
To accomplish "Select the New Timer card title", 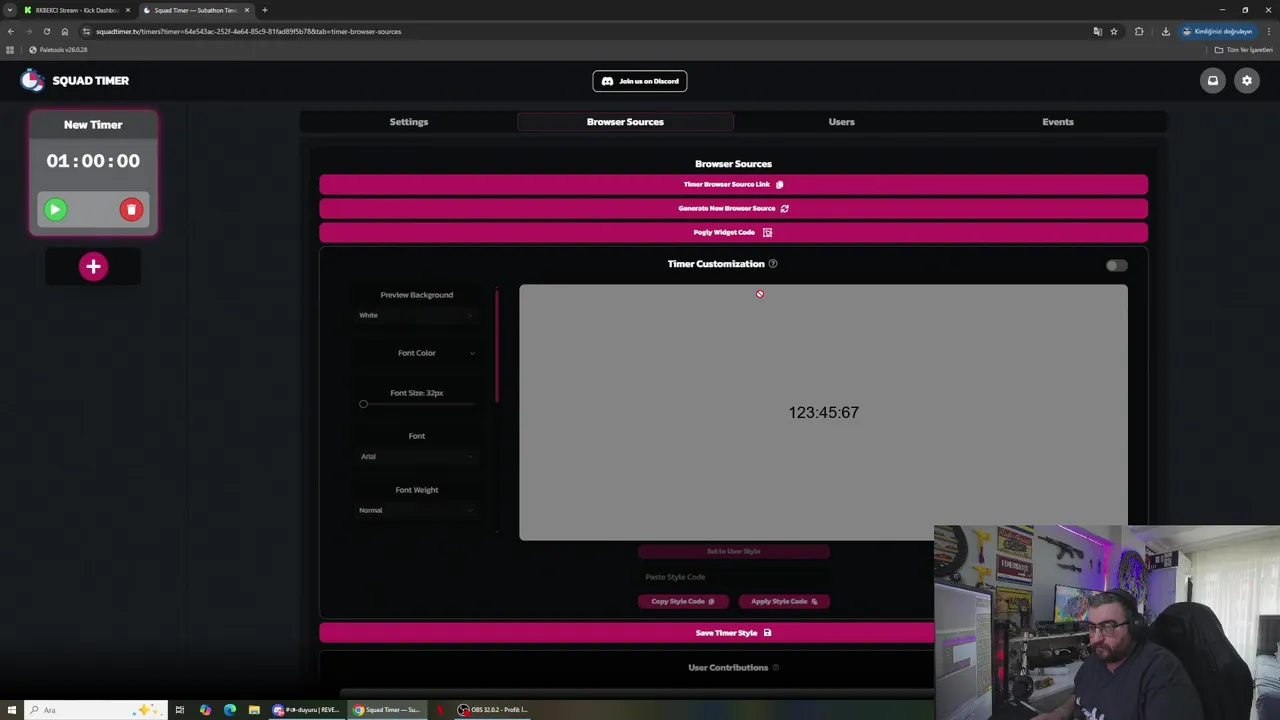I will pos(93,125).
